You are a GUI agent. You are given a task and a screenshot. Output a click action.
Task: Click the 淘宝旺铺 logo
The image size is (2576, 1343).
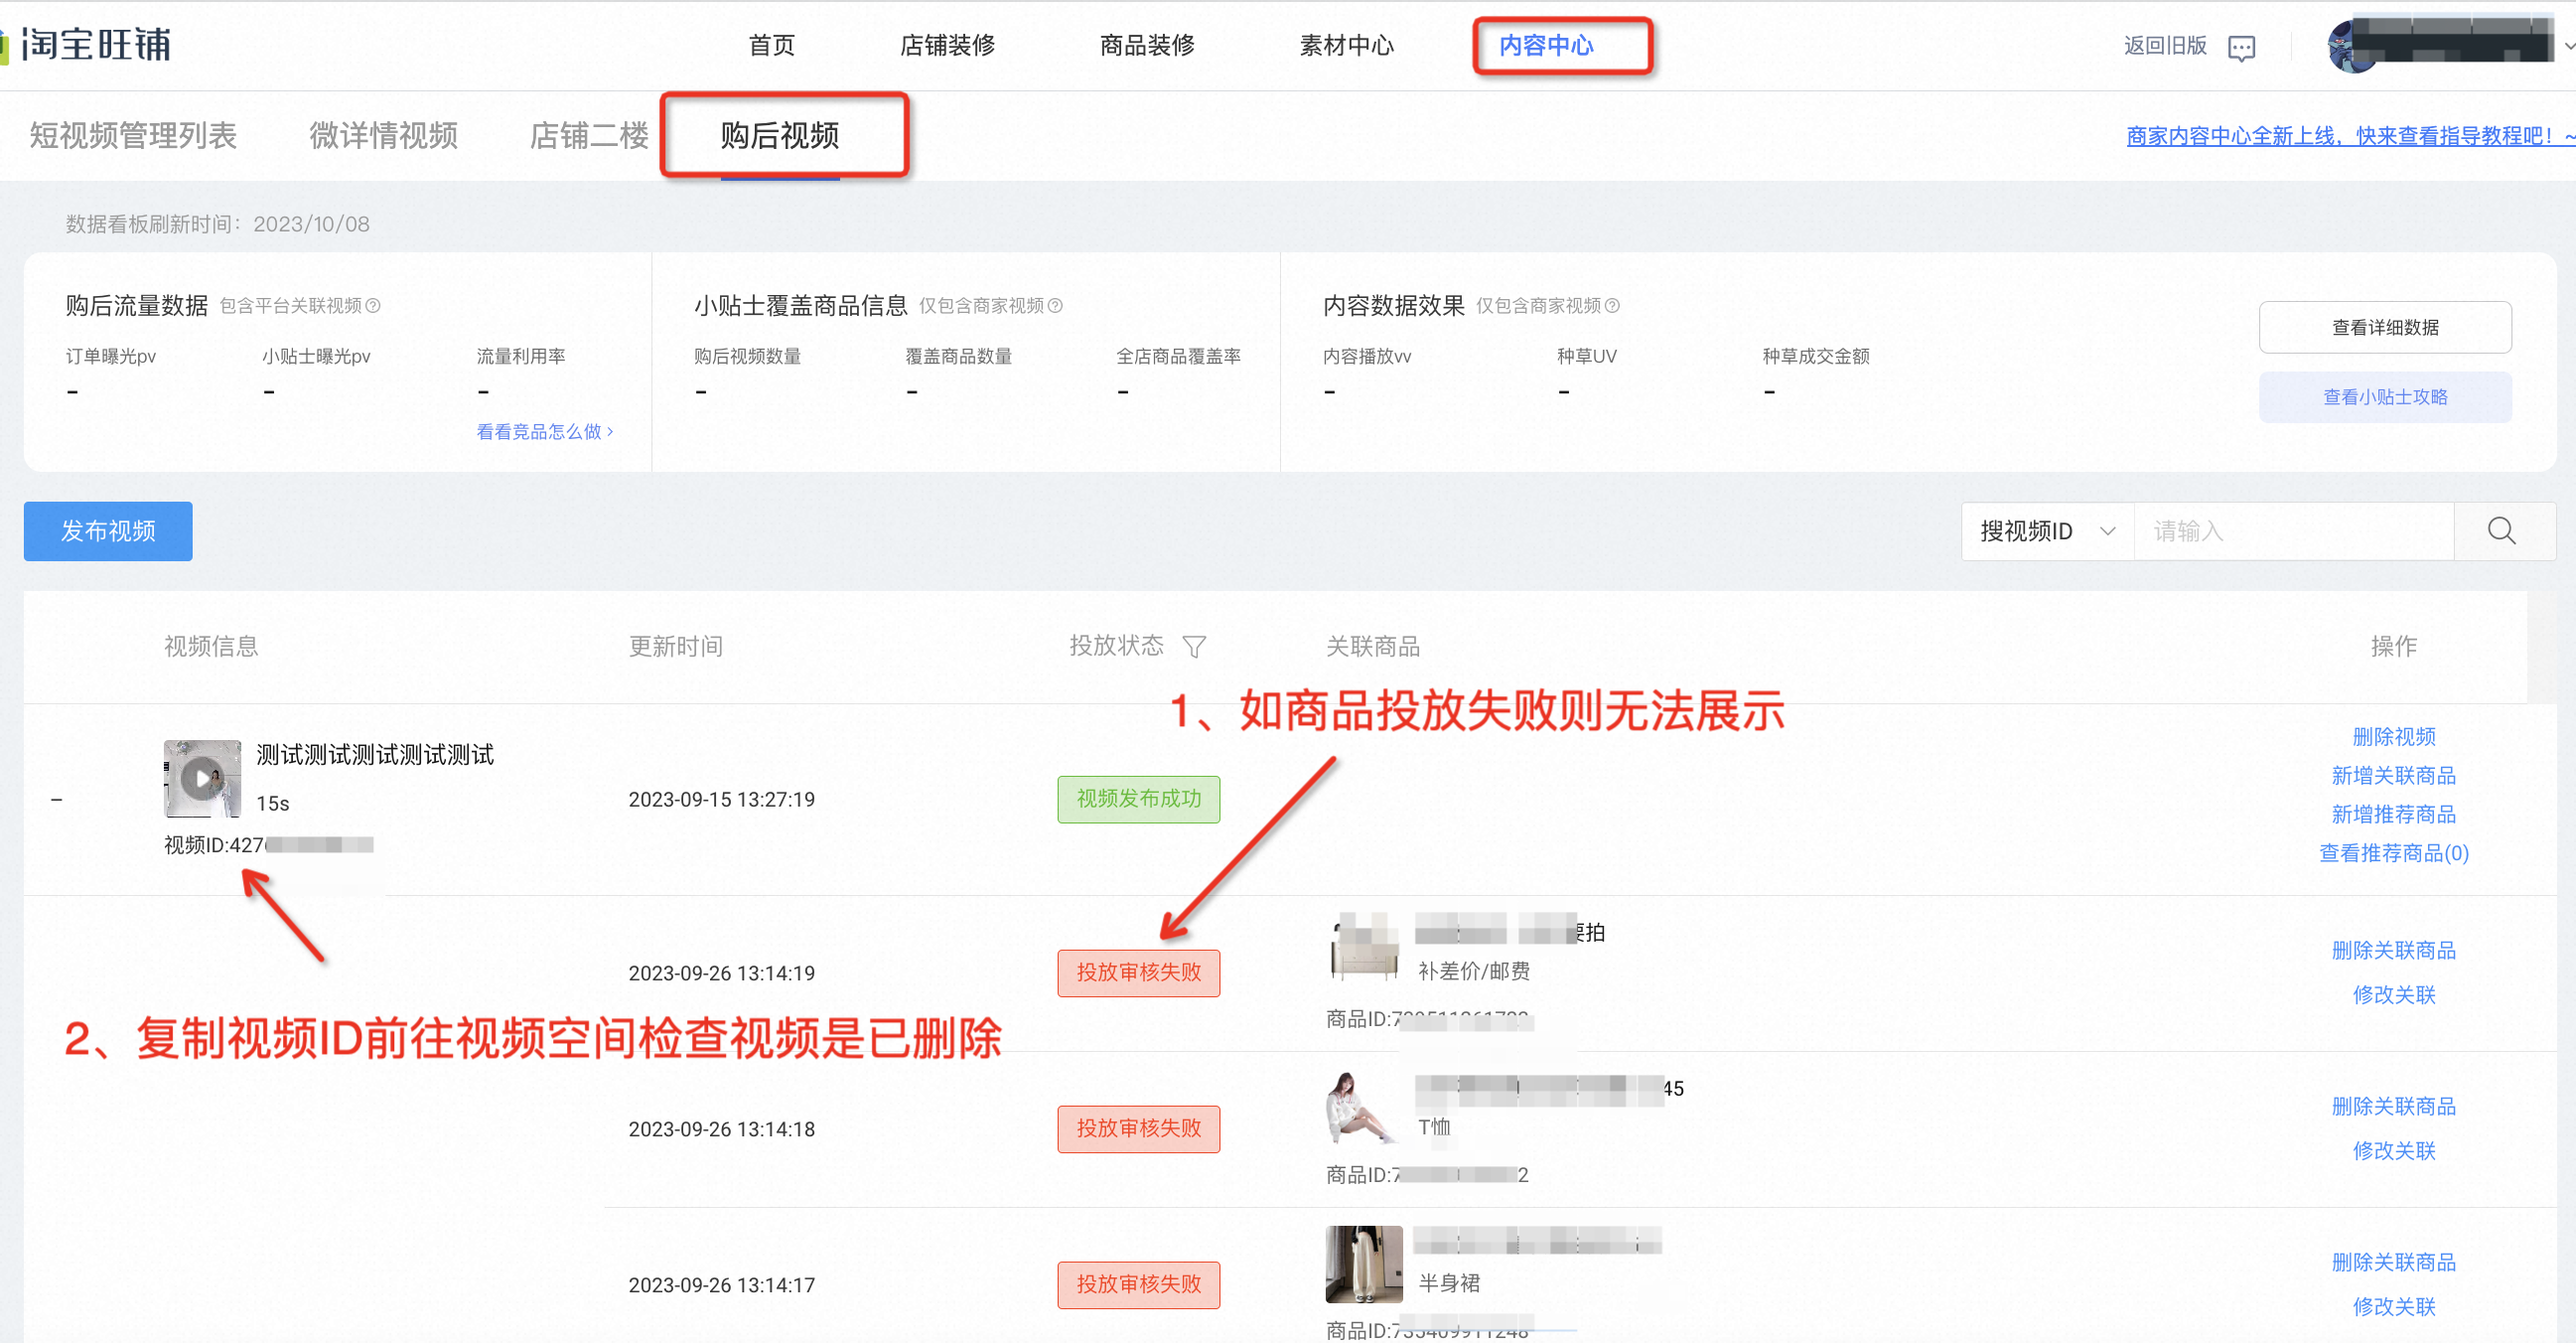[88, 45]
